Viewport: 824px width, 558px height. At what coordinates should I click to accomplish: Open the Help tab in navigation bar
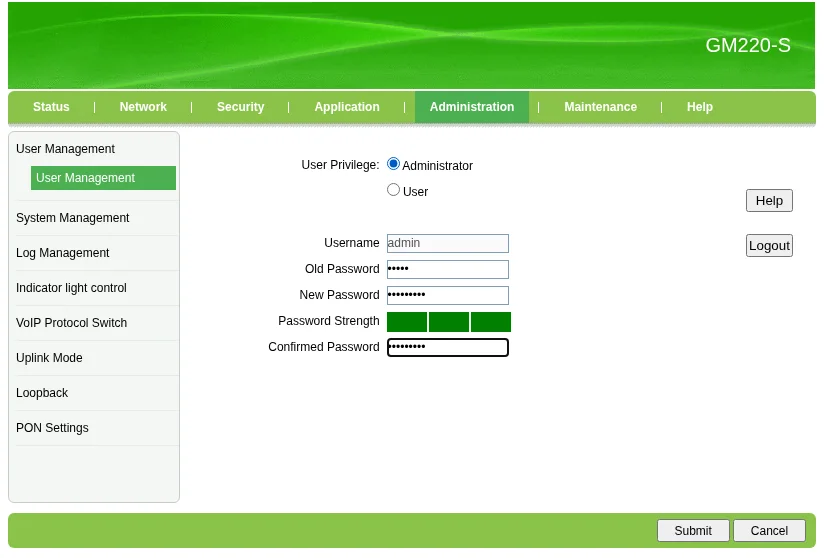pyautogui.click(x=699, y=107)
